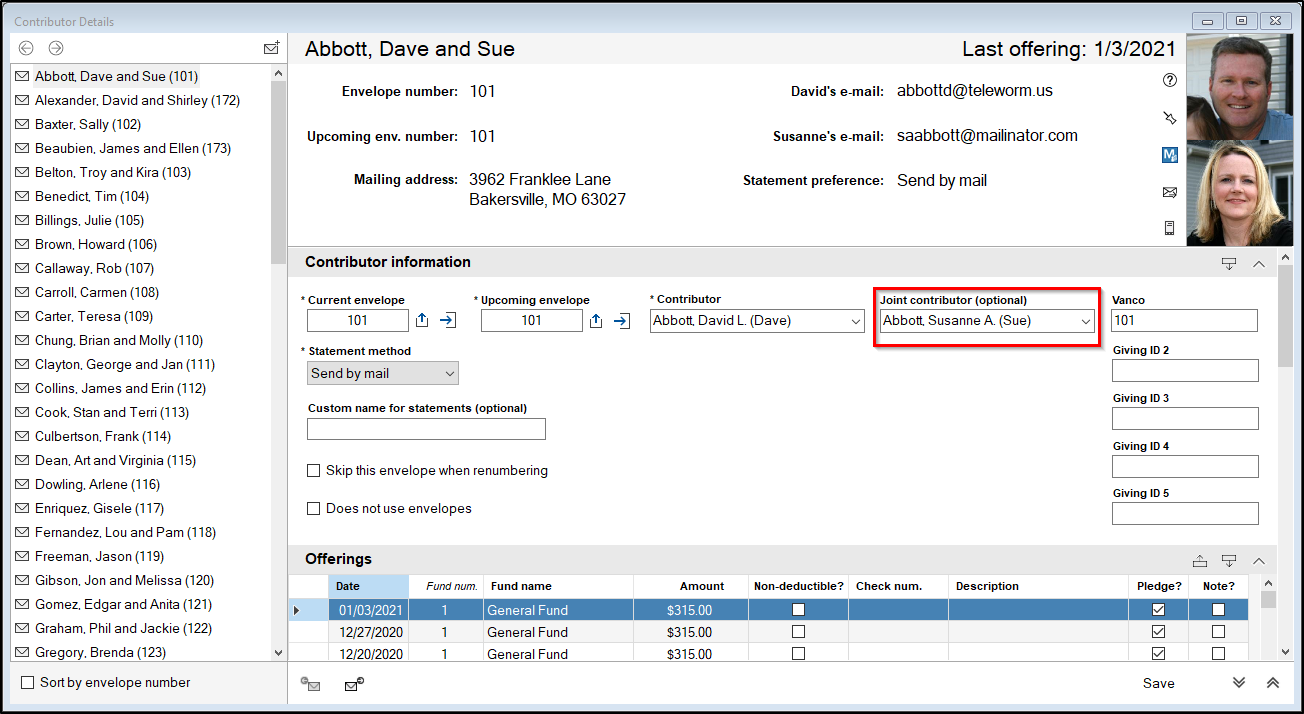The image size is (1304, 714).
Task: Collapse the Offerings section
Action: 1259,561
